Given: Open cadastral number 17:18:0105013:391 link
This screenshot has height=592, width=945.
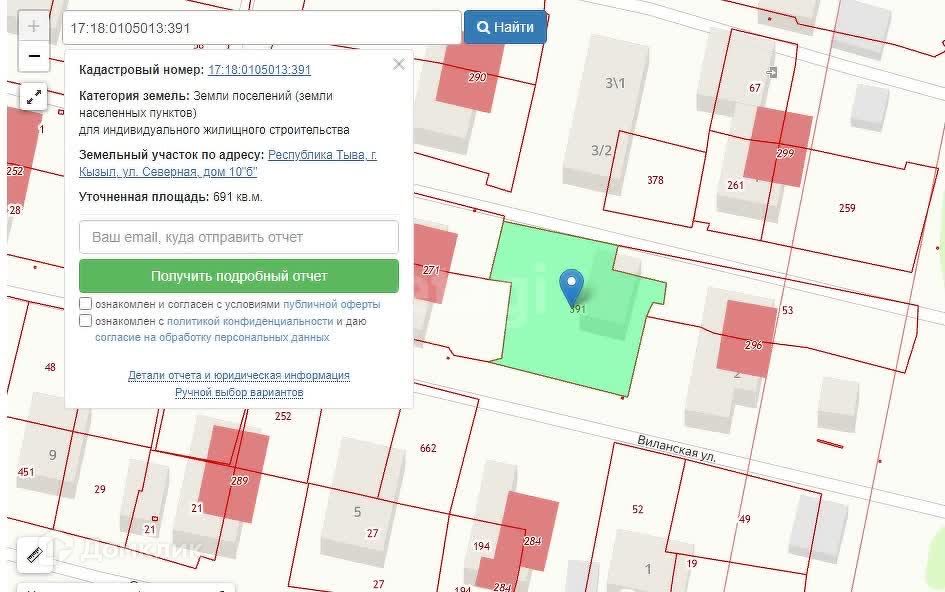Looking at the screenshot, I should click(x=259, y=70).
